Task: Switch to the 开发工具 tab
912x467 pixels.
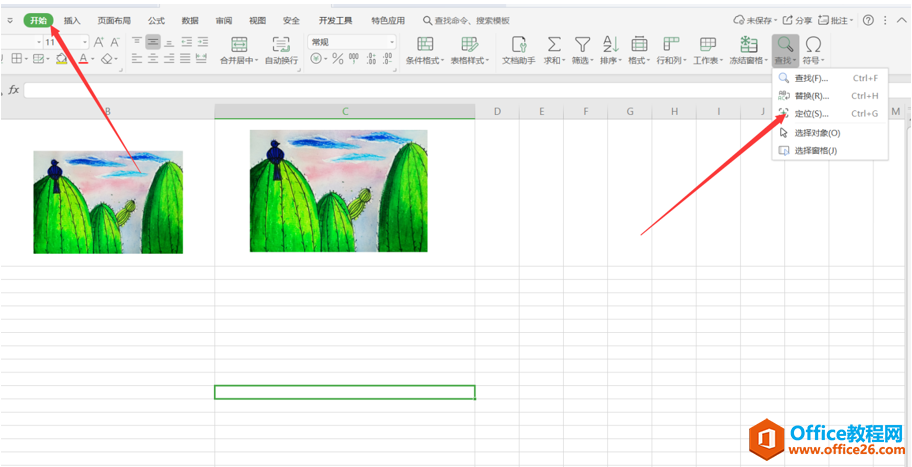Action: click(336, 20)
